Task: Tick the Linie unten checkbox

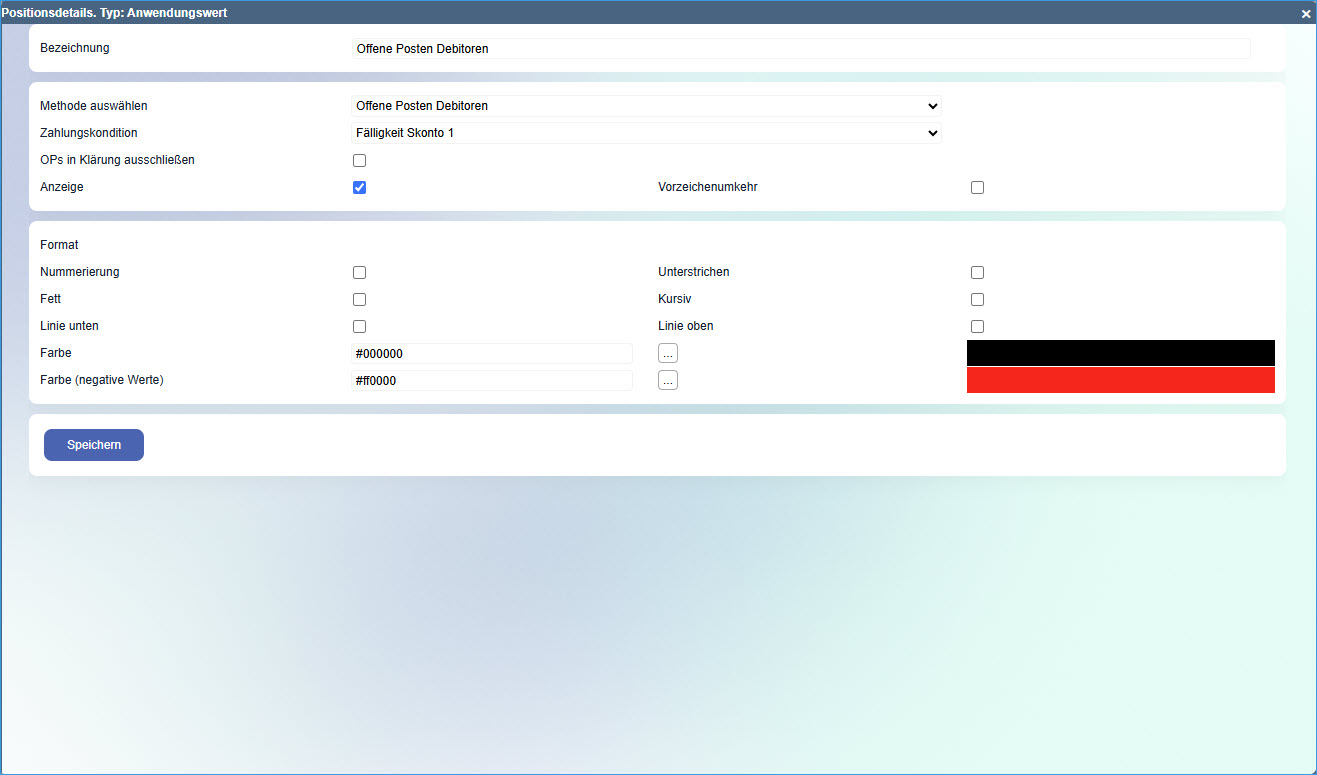Action: tap(360, 327)
